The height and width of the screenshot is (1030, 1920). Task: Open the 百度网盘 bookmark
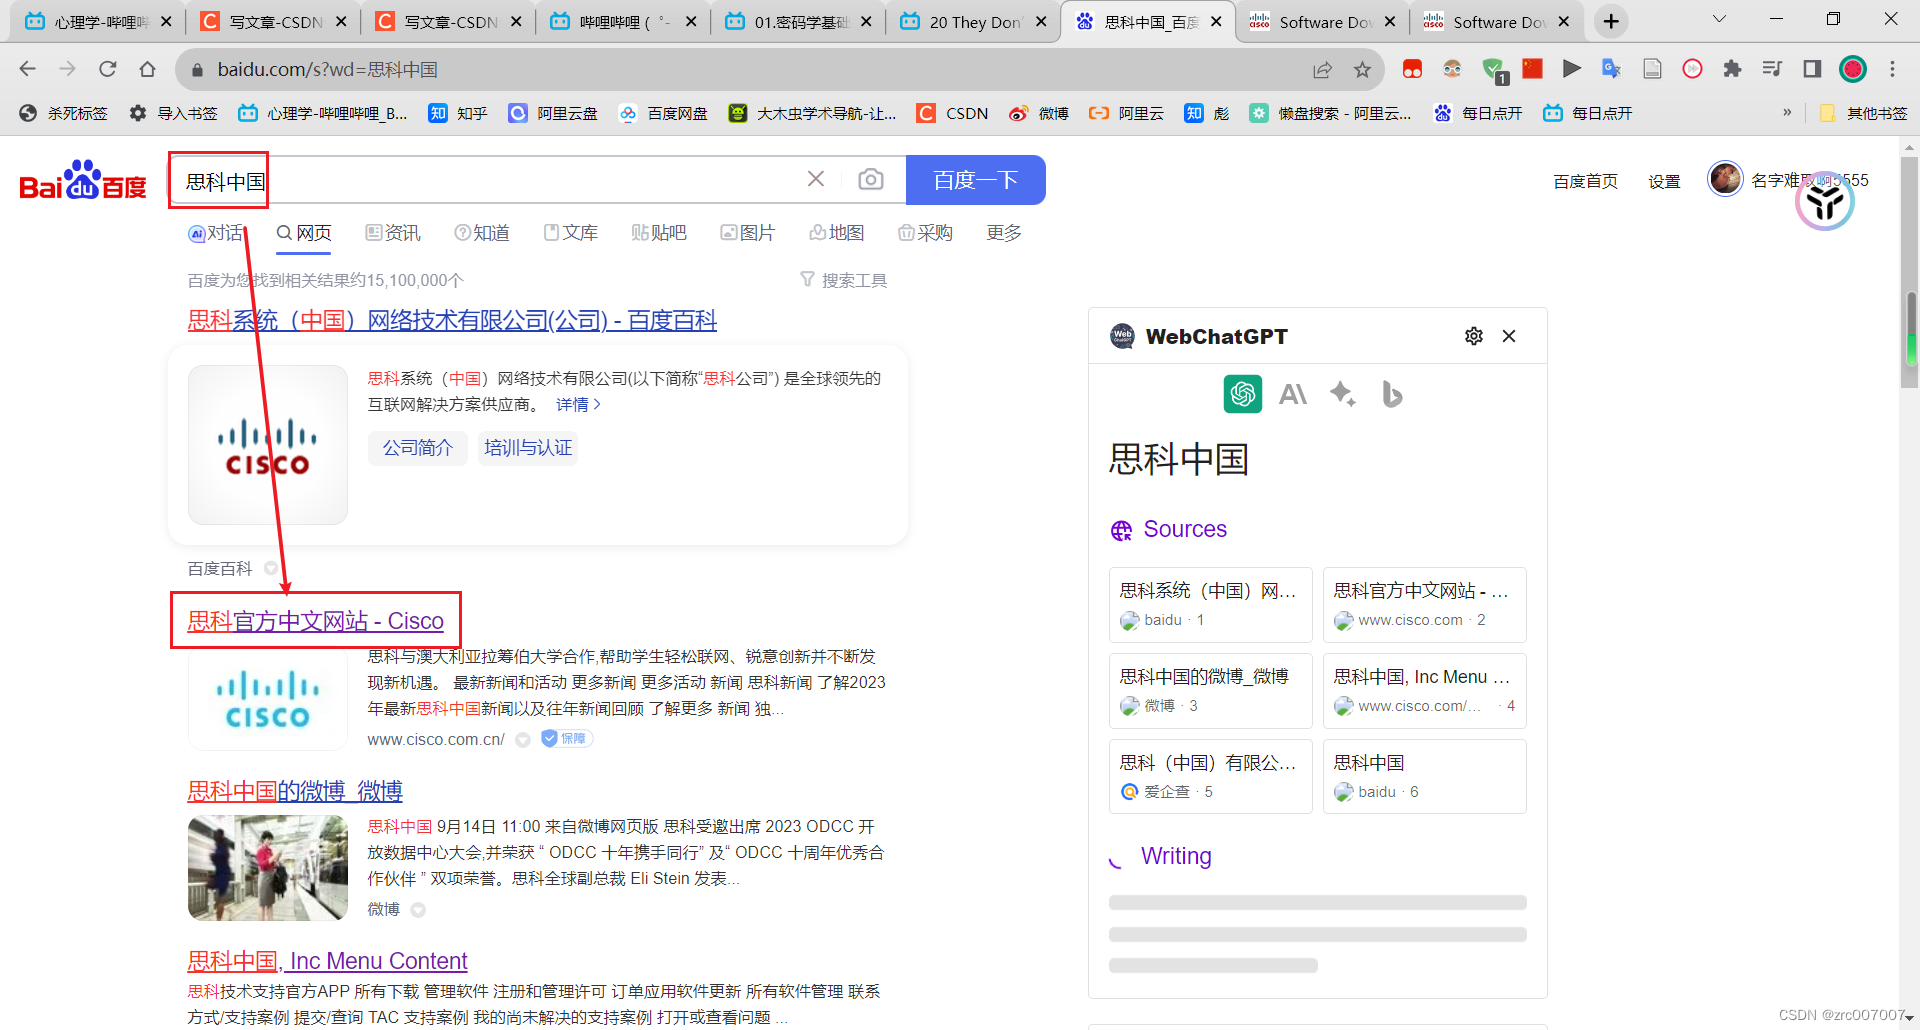664,113
